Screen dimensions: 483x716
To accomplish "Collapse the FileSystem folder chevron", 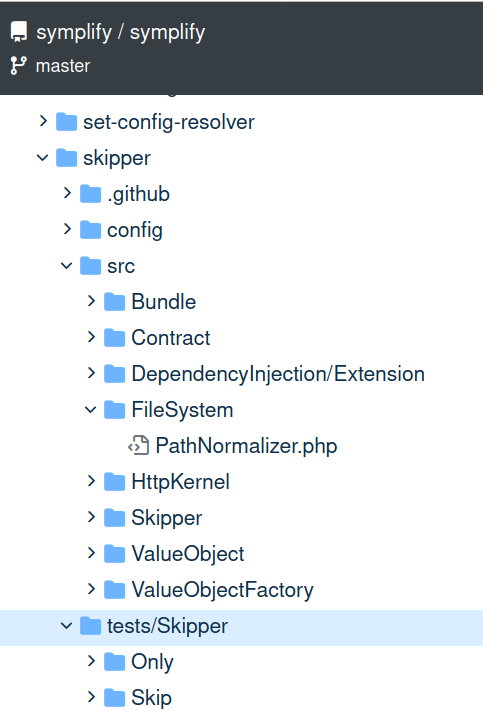I will pyautogui.click(x=91, y=410).
